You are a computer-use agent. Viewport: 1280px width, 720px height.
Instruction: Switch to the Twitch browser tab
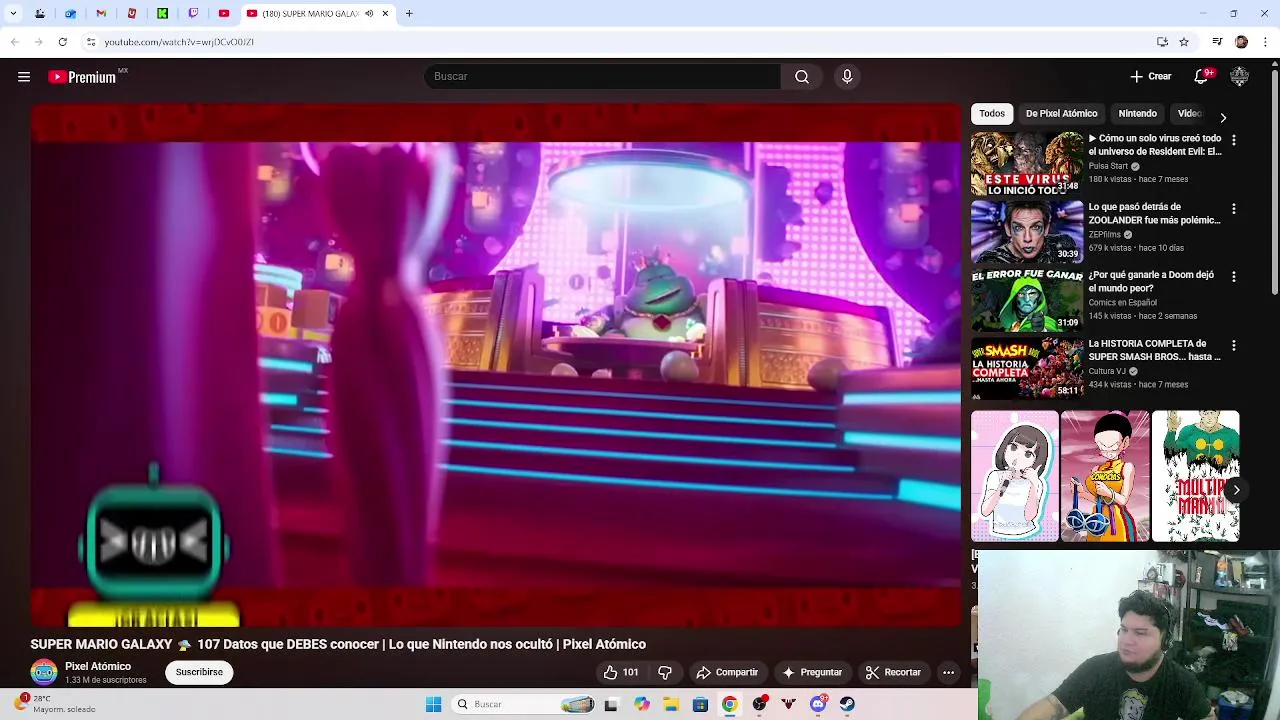click(x=193, y=14)
